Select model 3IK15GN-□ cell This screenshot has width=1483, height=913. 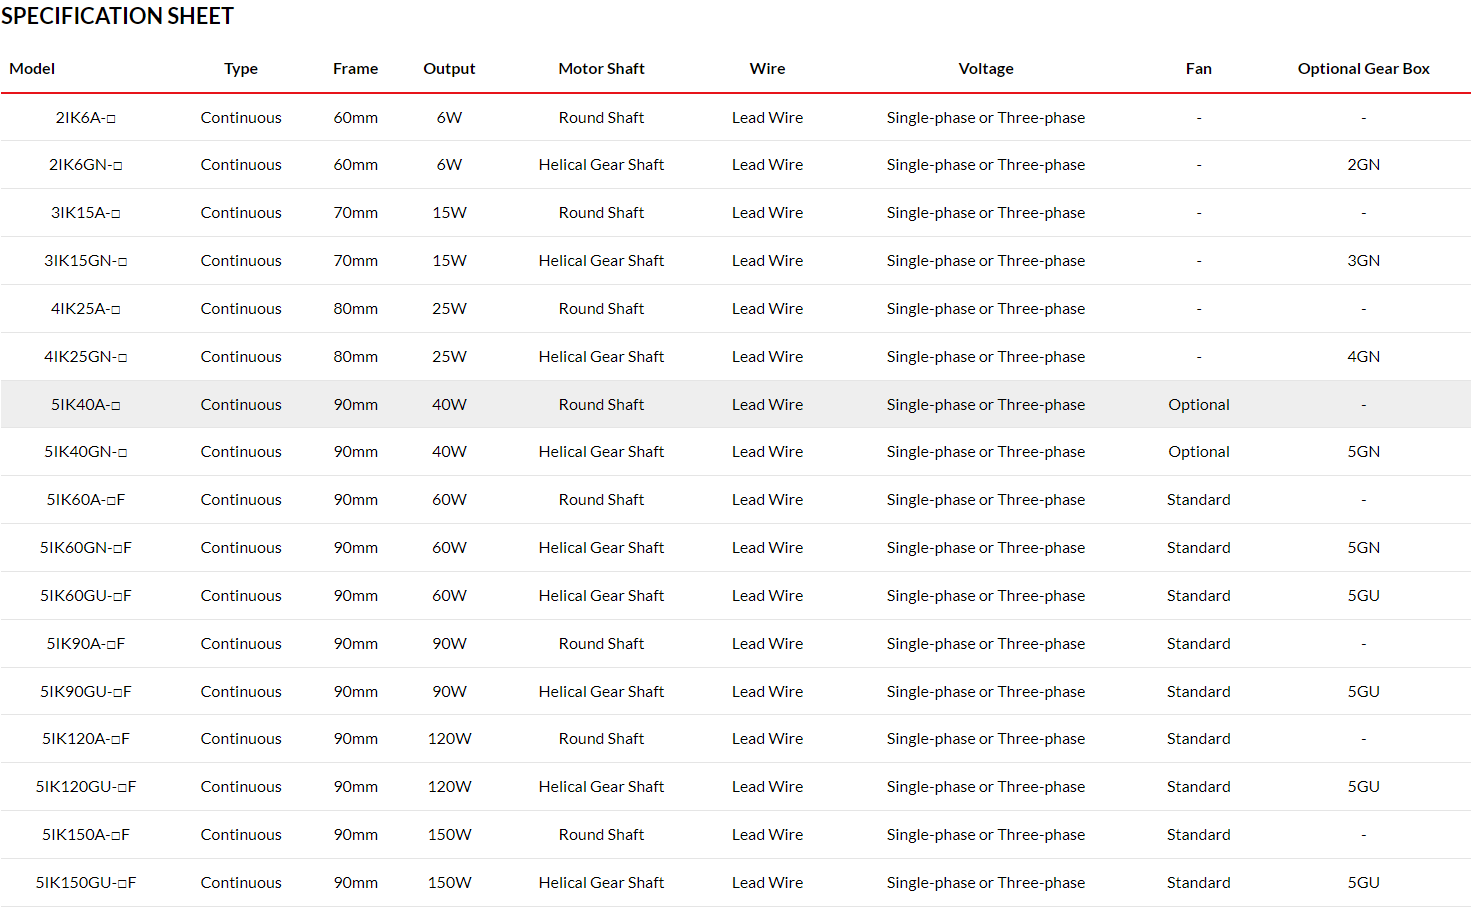click(x=86, y=261)
